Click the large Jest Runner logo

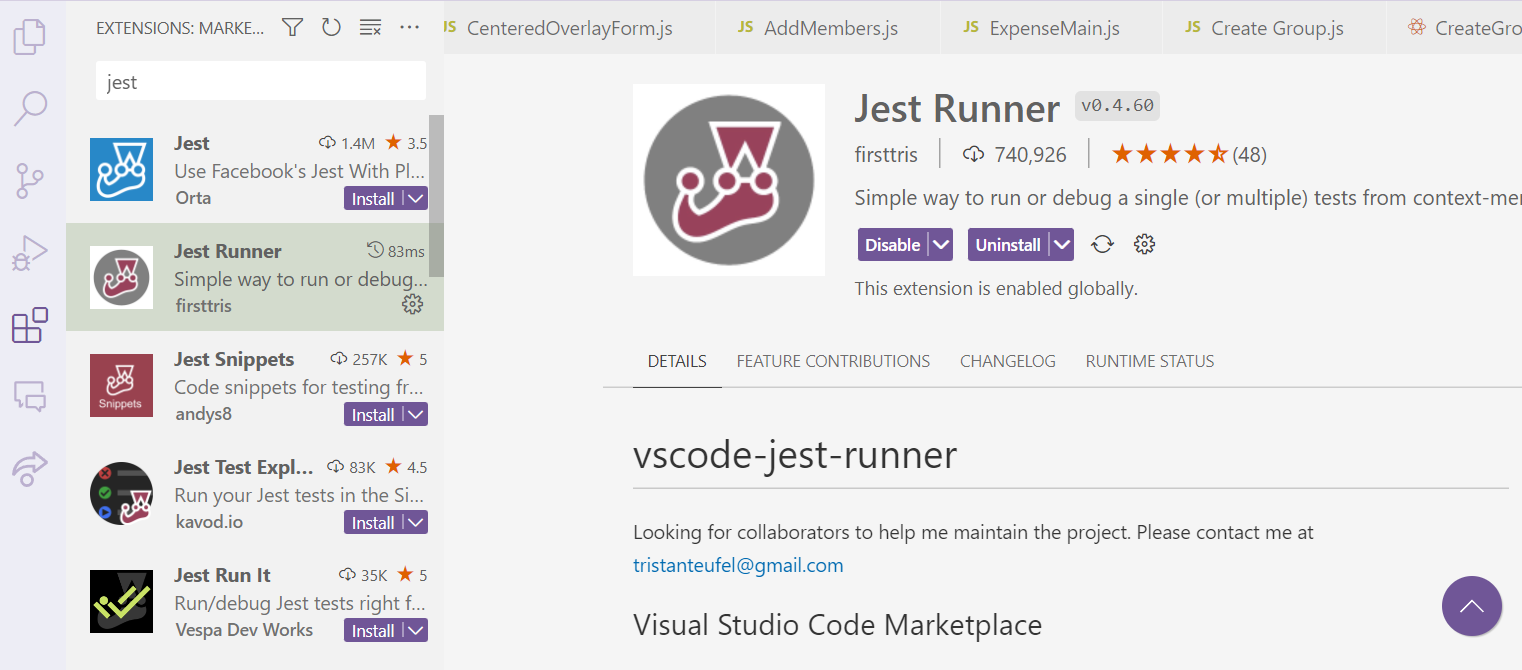point(729,180)
